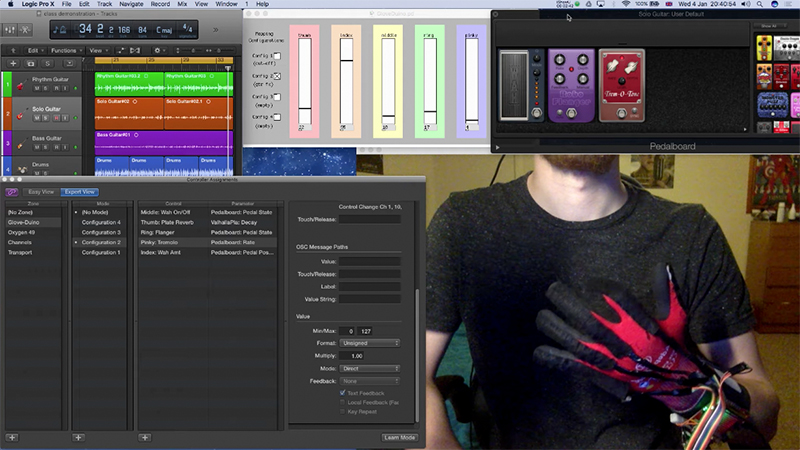Screen dimensions: 800x450
Task: Click the play triangle at Pedalboard bottom-left
Action: point(497,147)
